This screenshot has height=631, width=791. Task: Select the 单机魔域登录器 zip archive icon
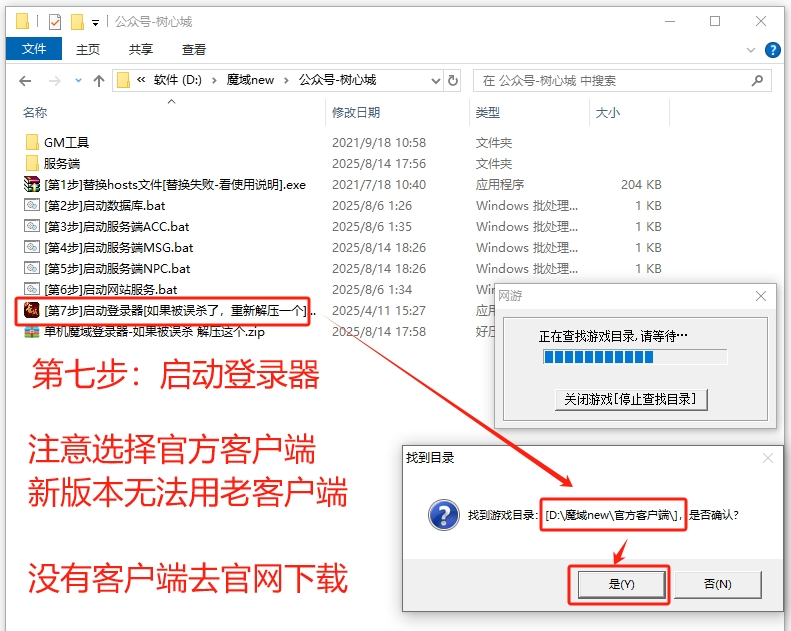pyautogui.click(x=32, y=332)
